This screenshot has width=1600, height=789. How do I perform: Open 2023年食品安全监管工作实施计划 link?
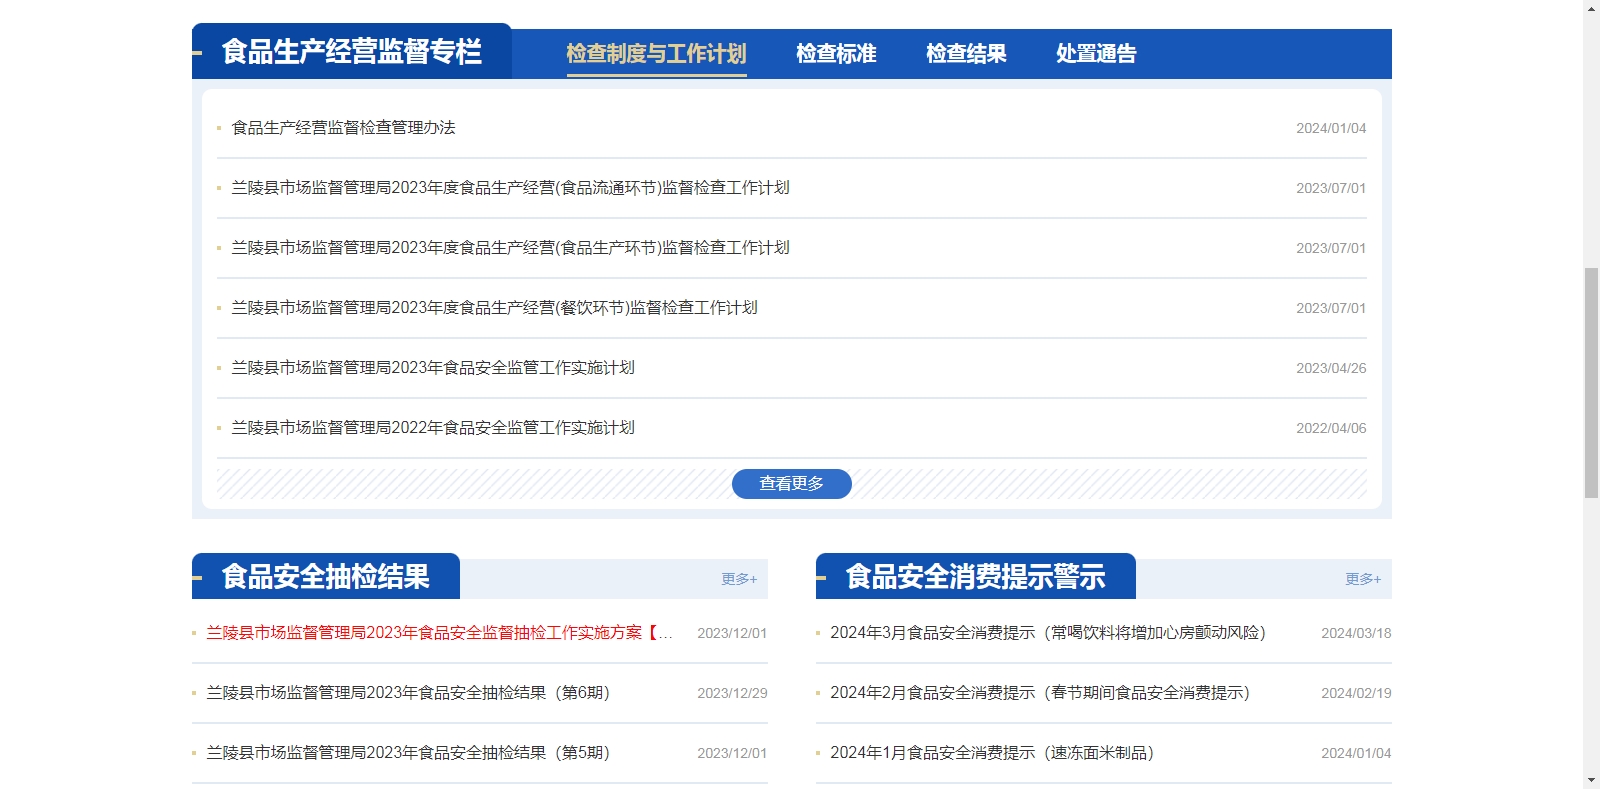tap(433, 368)
